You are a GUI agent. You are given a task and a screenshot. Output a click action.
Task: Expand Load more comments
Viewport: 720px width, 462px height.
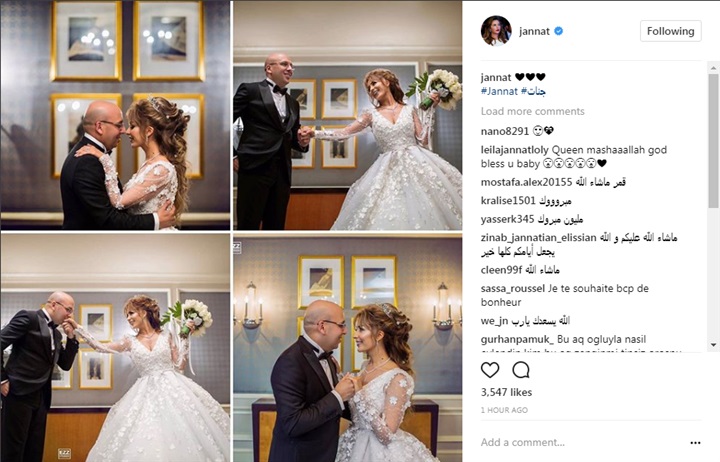tap(533, 112)
